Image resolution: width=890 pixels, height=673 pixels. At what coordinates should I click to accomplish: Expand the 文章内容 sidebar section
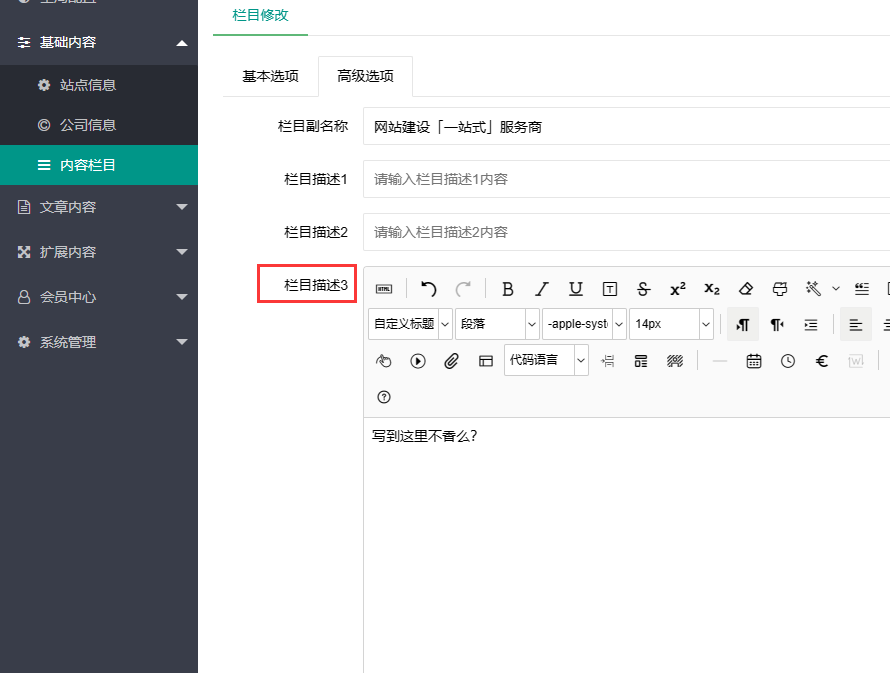click(99, 206)
